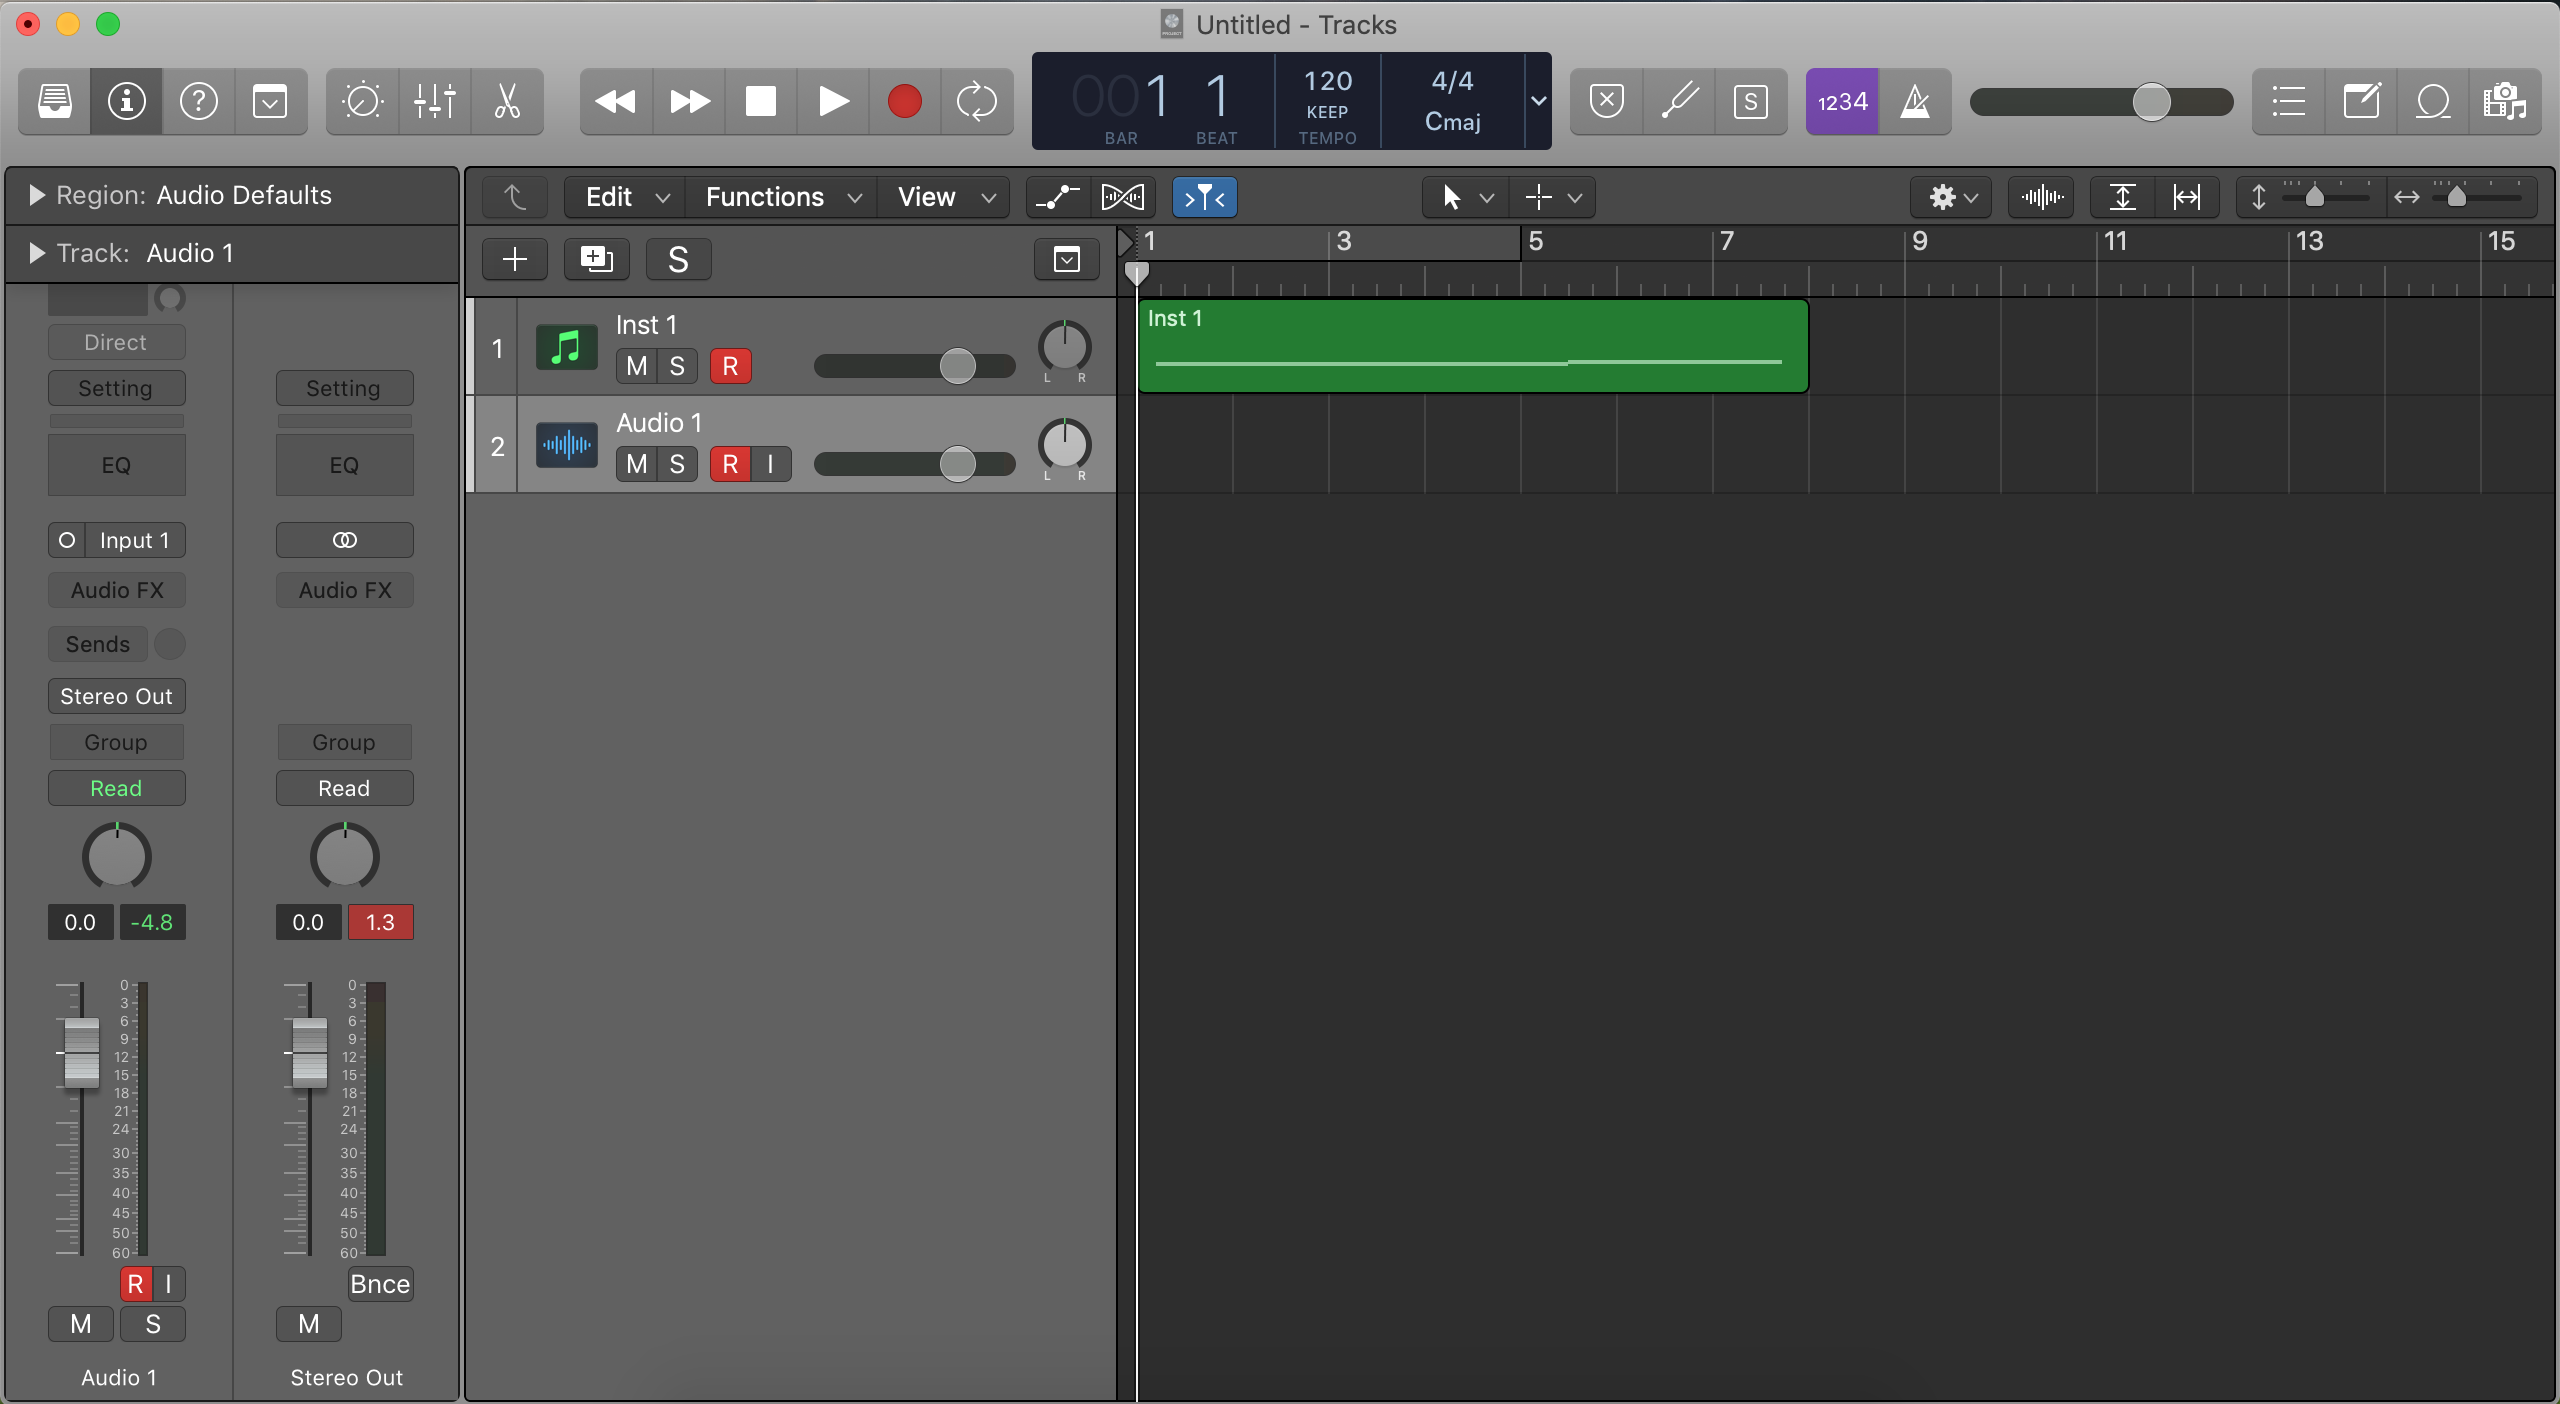Record-enable the Inst 1 track
Image resolution: width=2560 pixels, height=1404 pixels.
pos(730,366)
